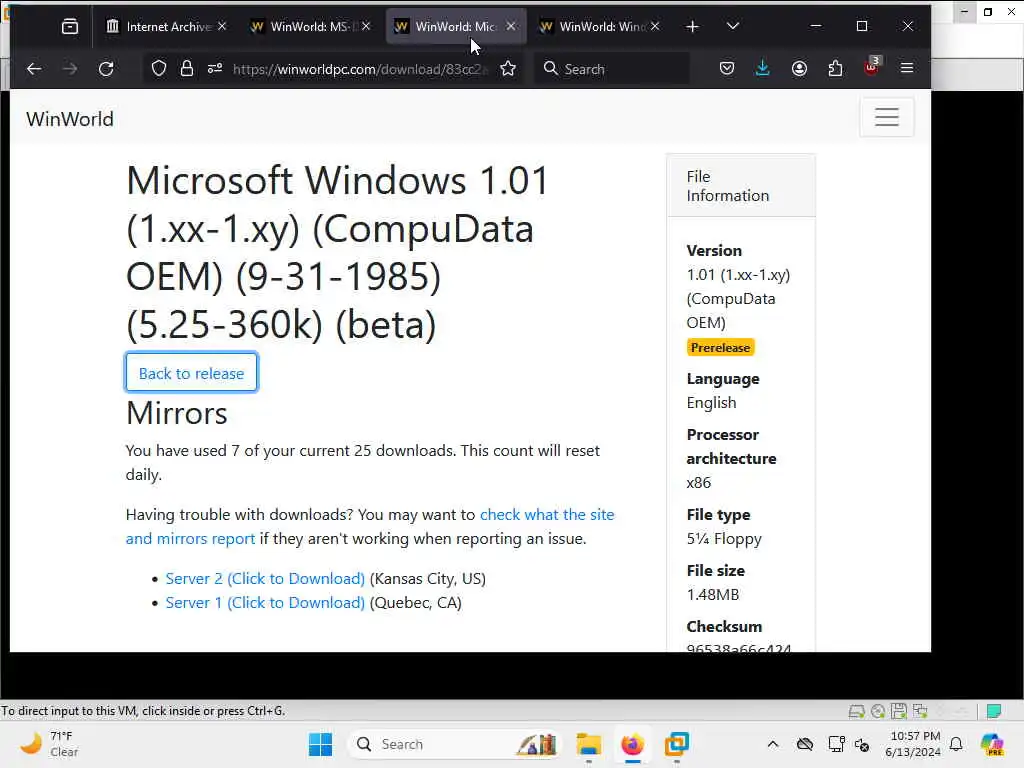1024x768 pixels.
Task: Open the Firefox account menu
Action: click(799, 69)
